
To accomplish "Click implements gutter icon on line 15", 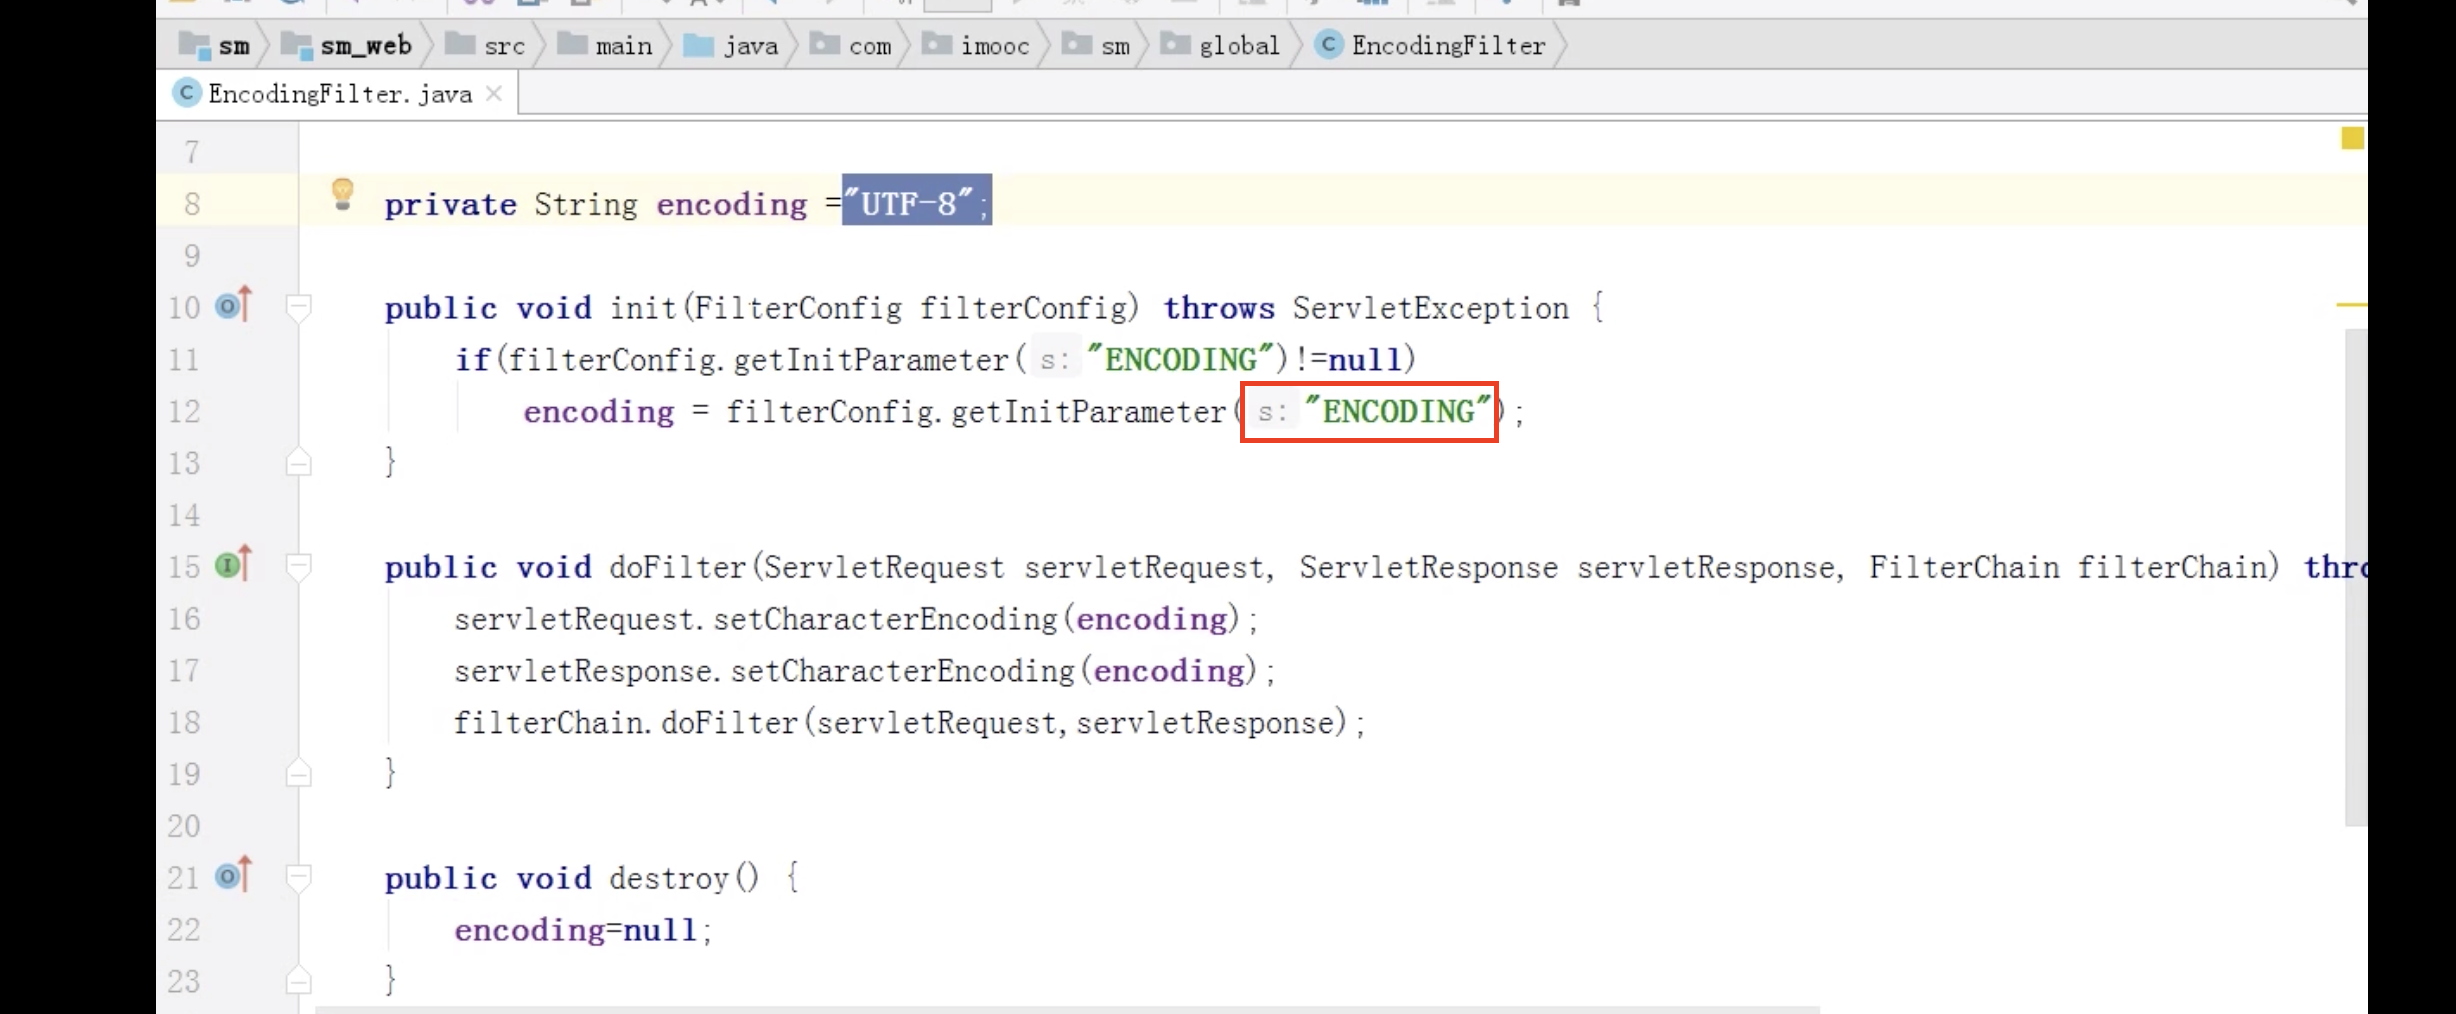I will [x=234, y=565].
